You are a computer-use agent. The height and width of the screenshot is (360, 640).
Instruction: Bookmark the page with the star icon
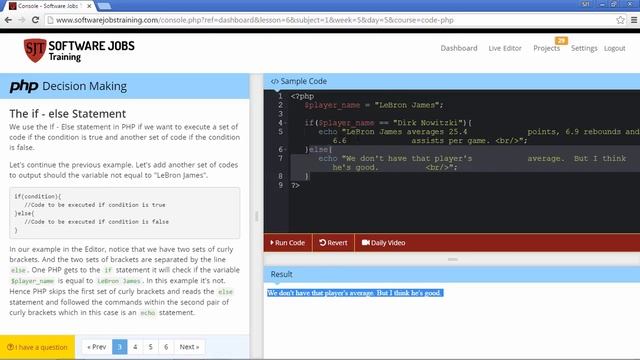[620, 20]
